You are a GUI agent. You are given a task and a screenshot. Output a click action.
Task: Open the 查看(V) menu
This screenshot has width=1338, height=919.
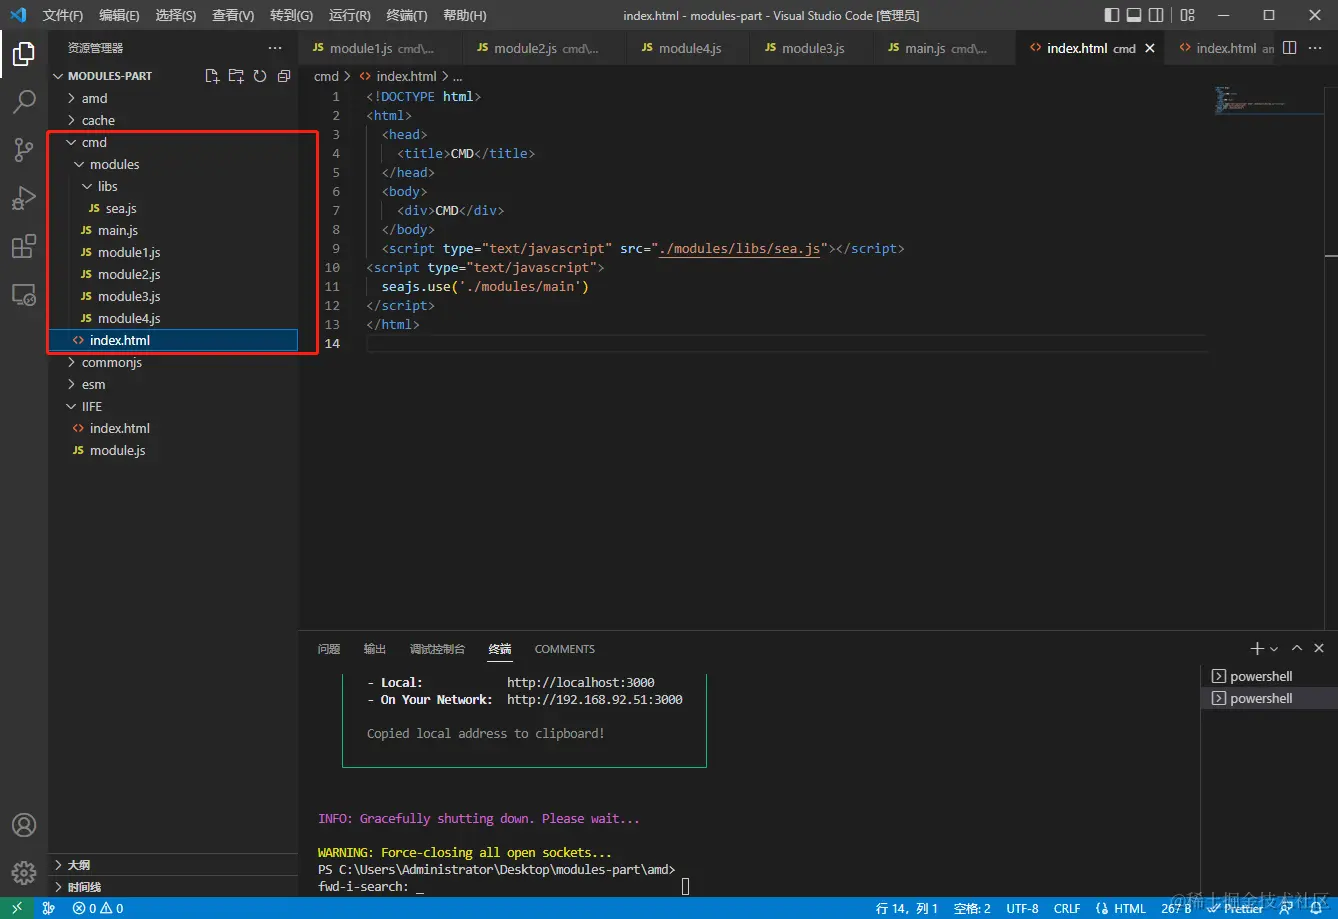[x=233, y=15]
